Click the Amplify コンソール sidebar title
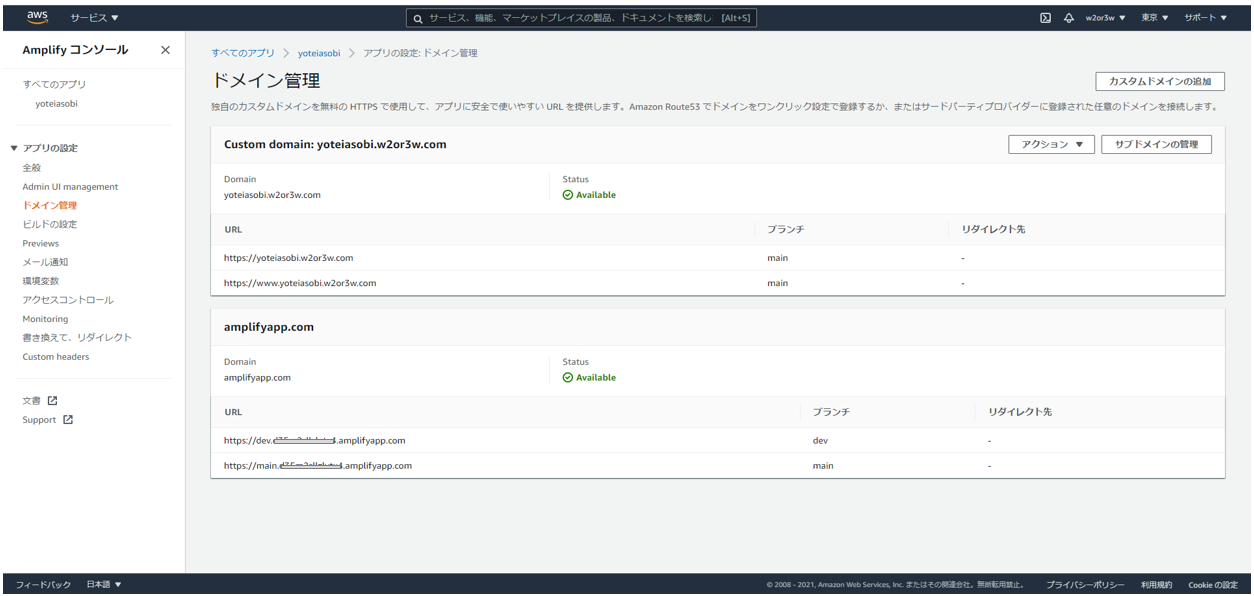This screenshot has width=1254, height=596. pyautogui.click(x=75, y=50)
